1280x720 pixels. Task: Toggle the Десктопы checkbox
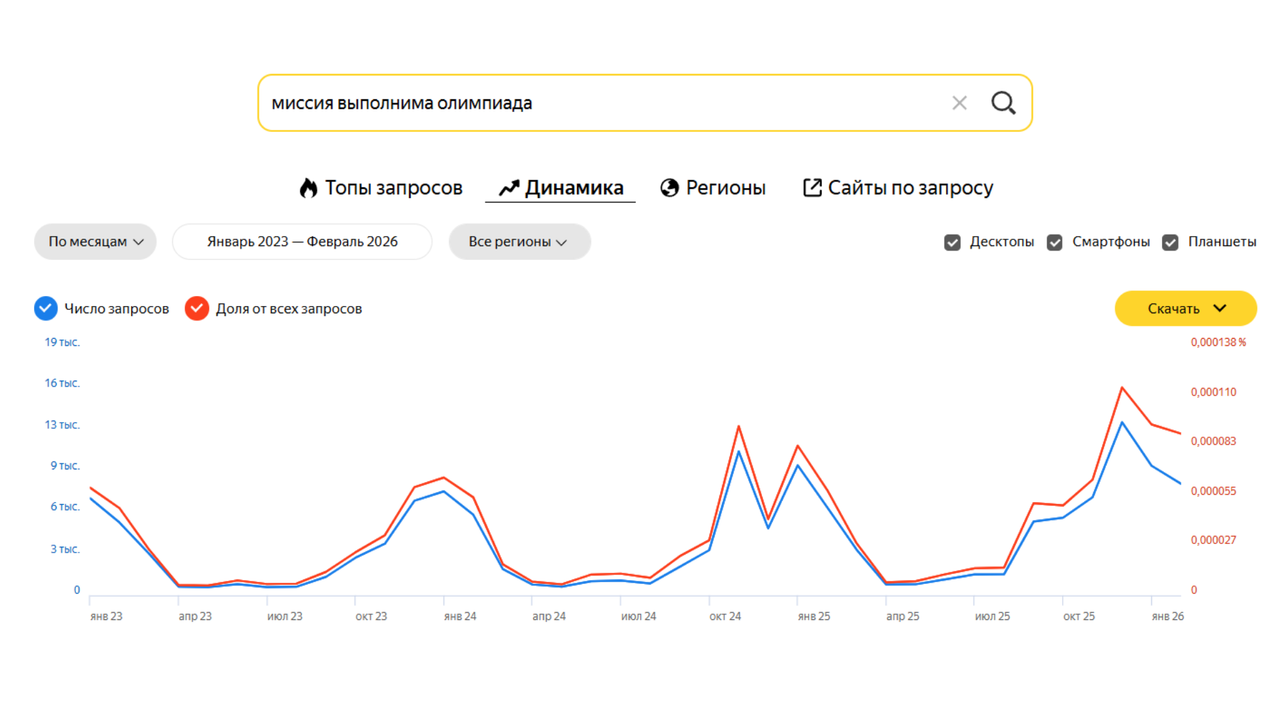pyautogui.click(x=952, y=242)
